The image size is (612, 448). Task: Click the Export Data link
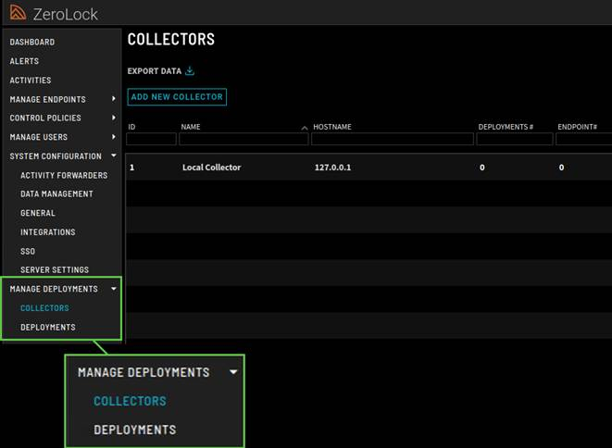(x=154, y=71)
